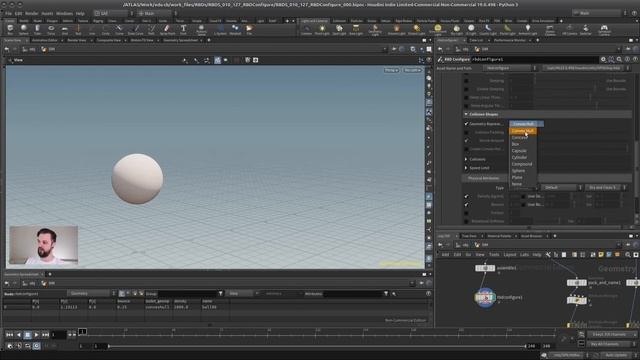Select the Box shelf tool
Screen dimensions: 640x360
pos(10,29)
